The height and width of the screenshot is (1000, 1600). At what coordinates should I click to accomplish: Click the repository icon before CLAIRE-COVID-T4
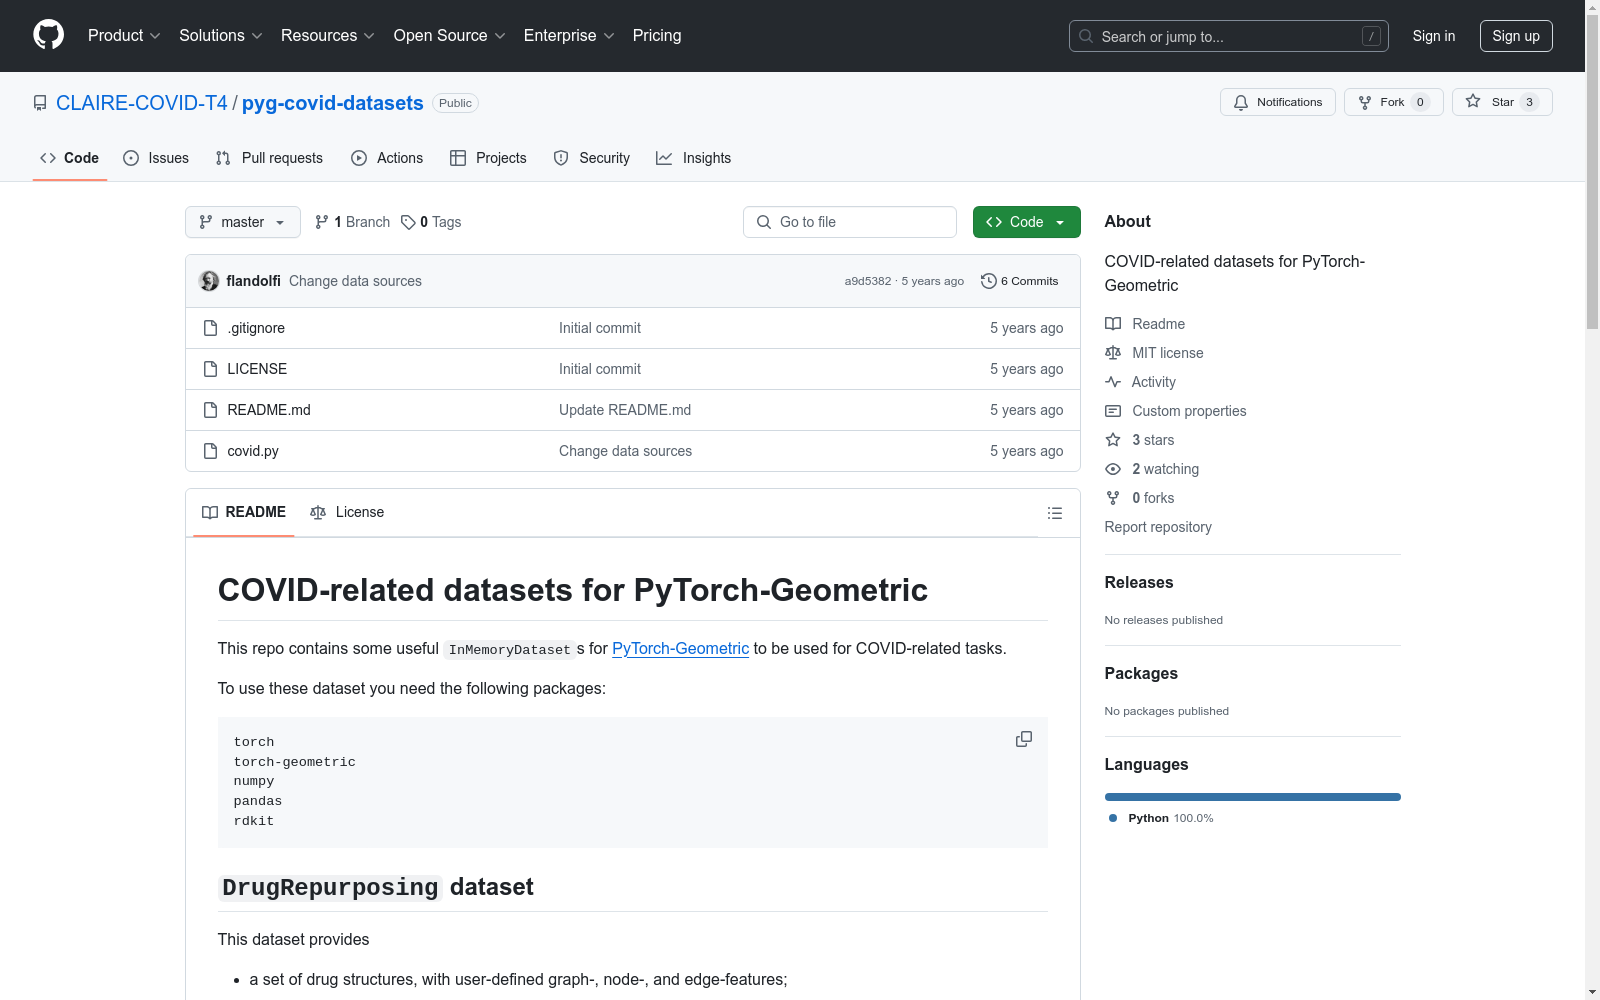click(40, 103)
